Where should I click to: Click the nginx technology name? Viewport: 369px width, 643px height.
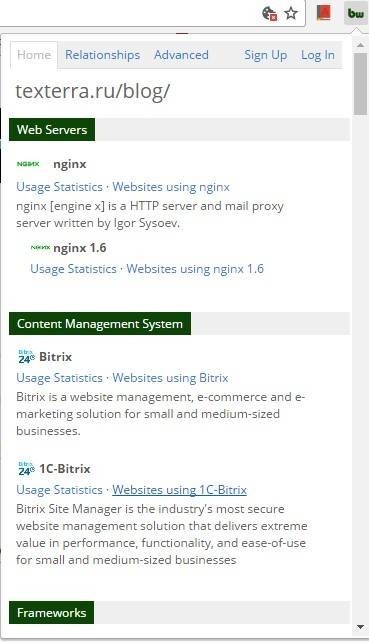pyautogui.click(x=70, y=164)
